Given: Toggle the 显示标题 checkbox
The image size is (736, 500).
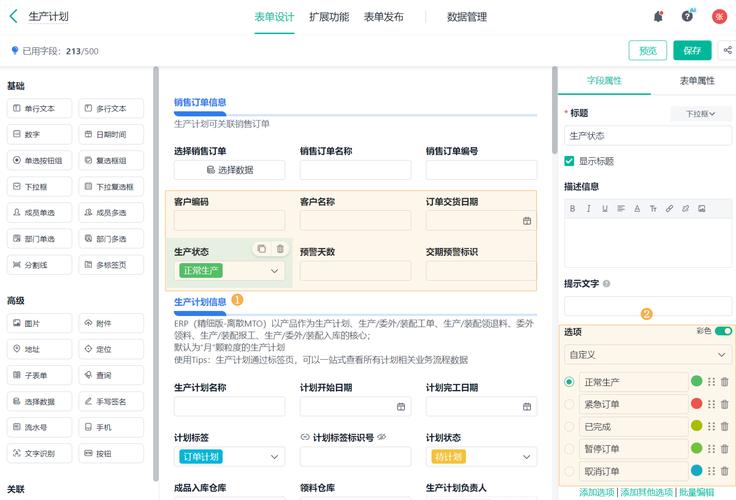Looking at the screenshot, I should click(569, 161).
